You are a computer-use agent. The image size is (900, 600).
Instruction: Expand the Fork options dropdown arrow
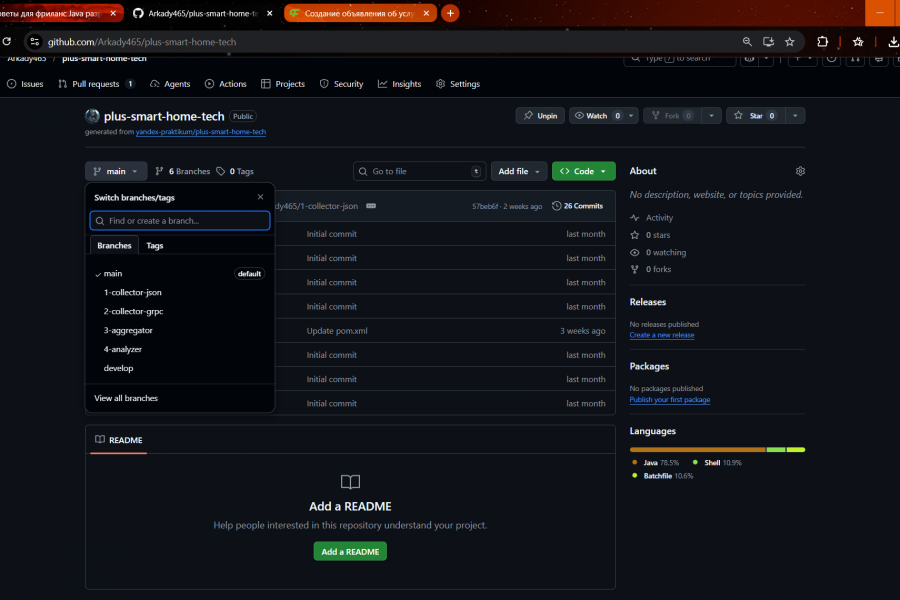point(711,115)
